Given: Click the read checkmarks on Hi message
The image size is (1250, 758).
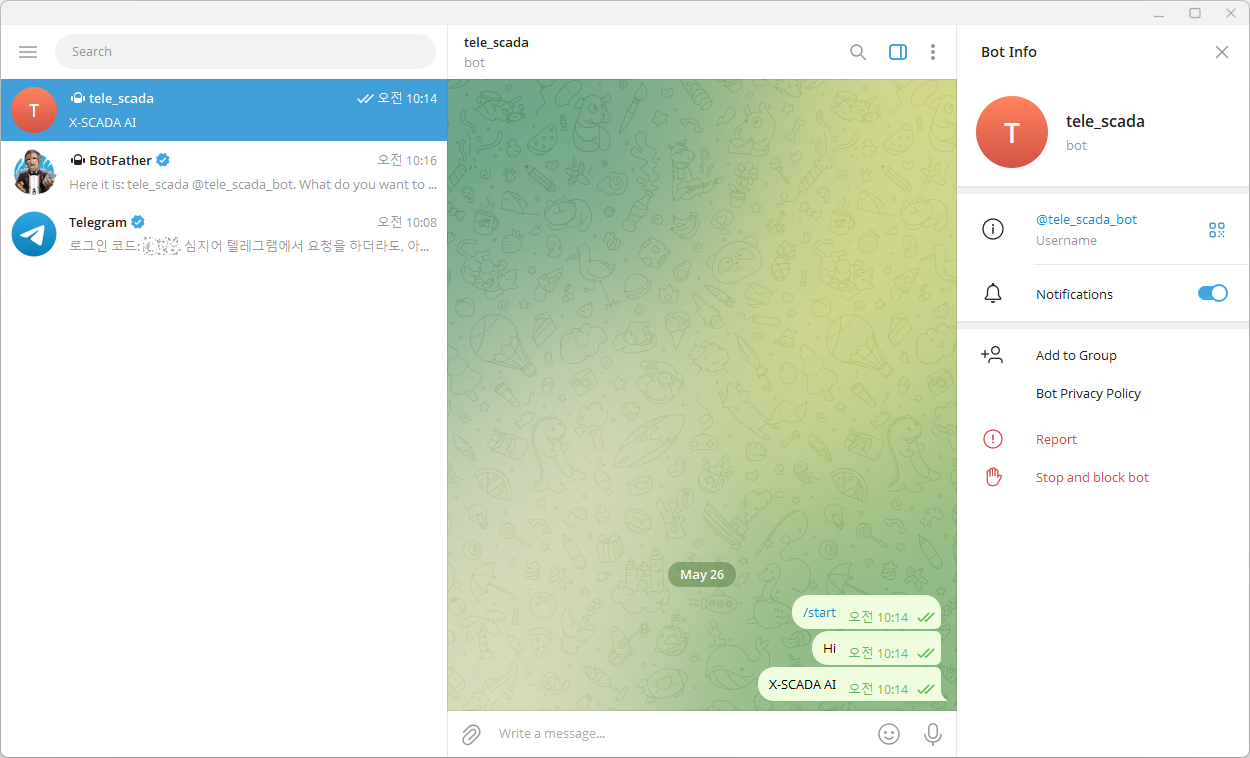Looking at the screenshot, I should [x=925, y=654].
